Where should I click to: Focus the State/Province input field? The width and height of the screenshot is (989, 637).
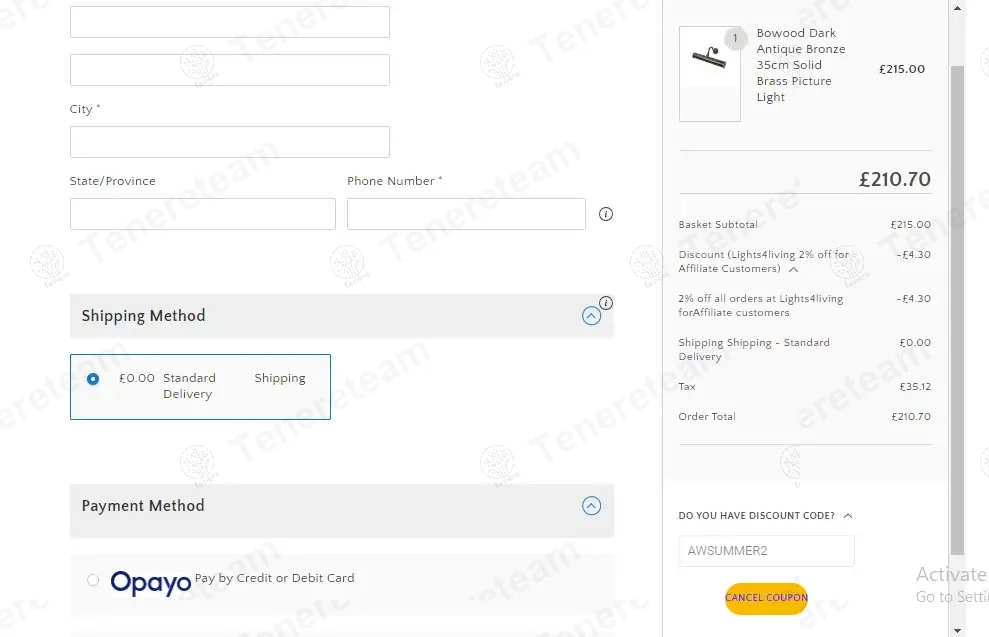pos(202,214)
